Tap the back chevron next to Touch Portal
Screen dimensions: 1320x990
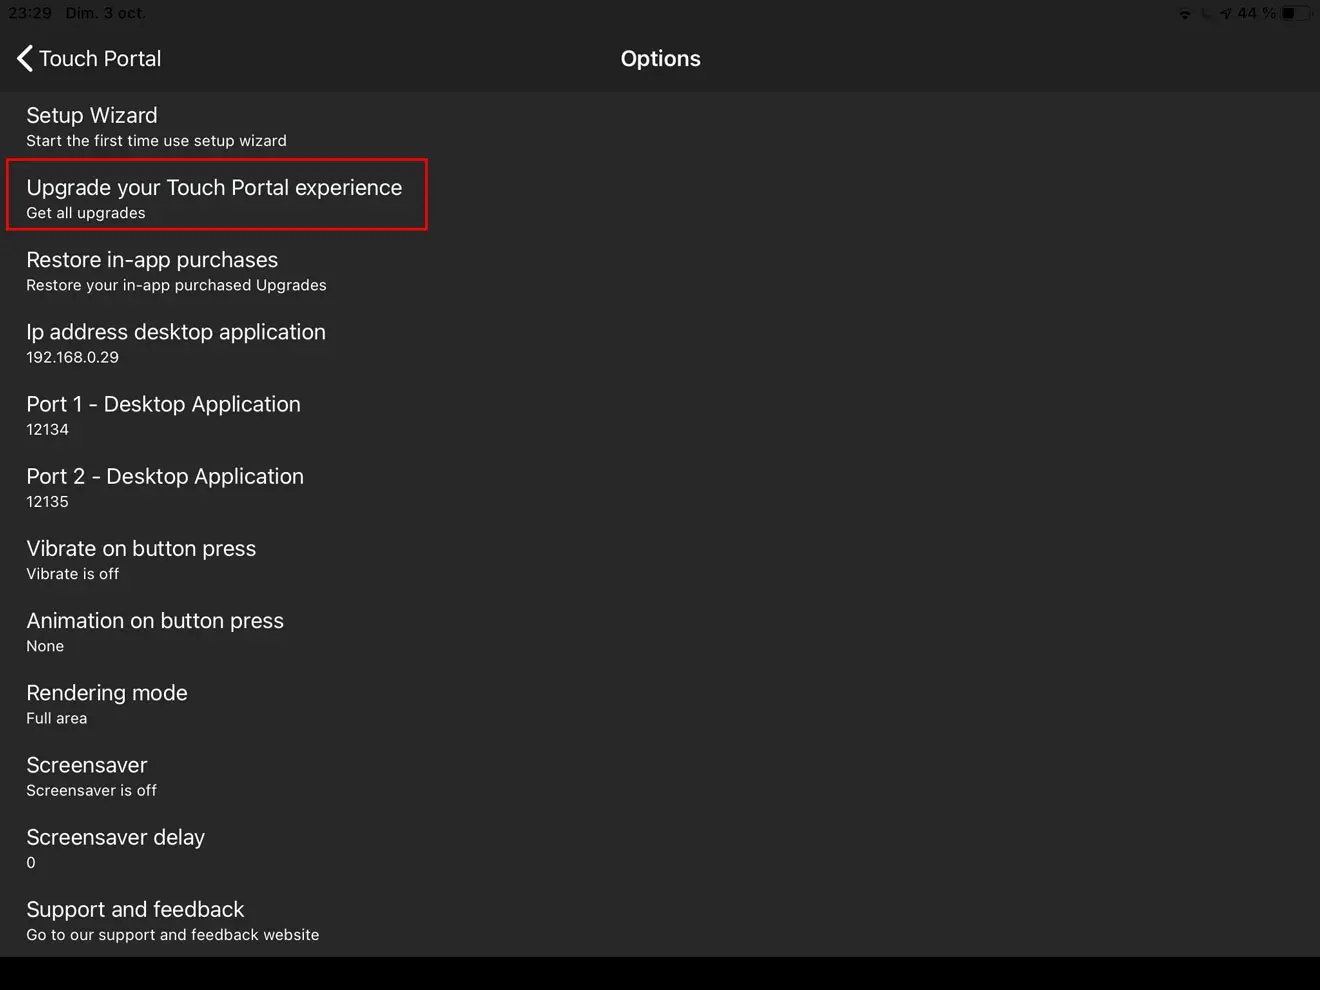[x=25, y=58]
